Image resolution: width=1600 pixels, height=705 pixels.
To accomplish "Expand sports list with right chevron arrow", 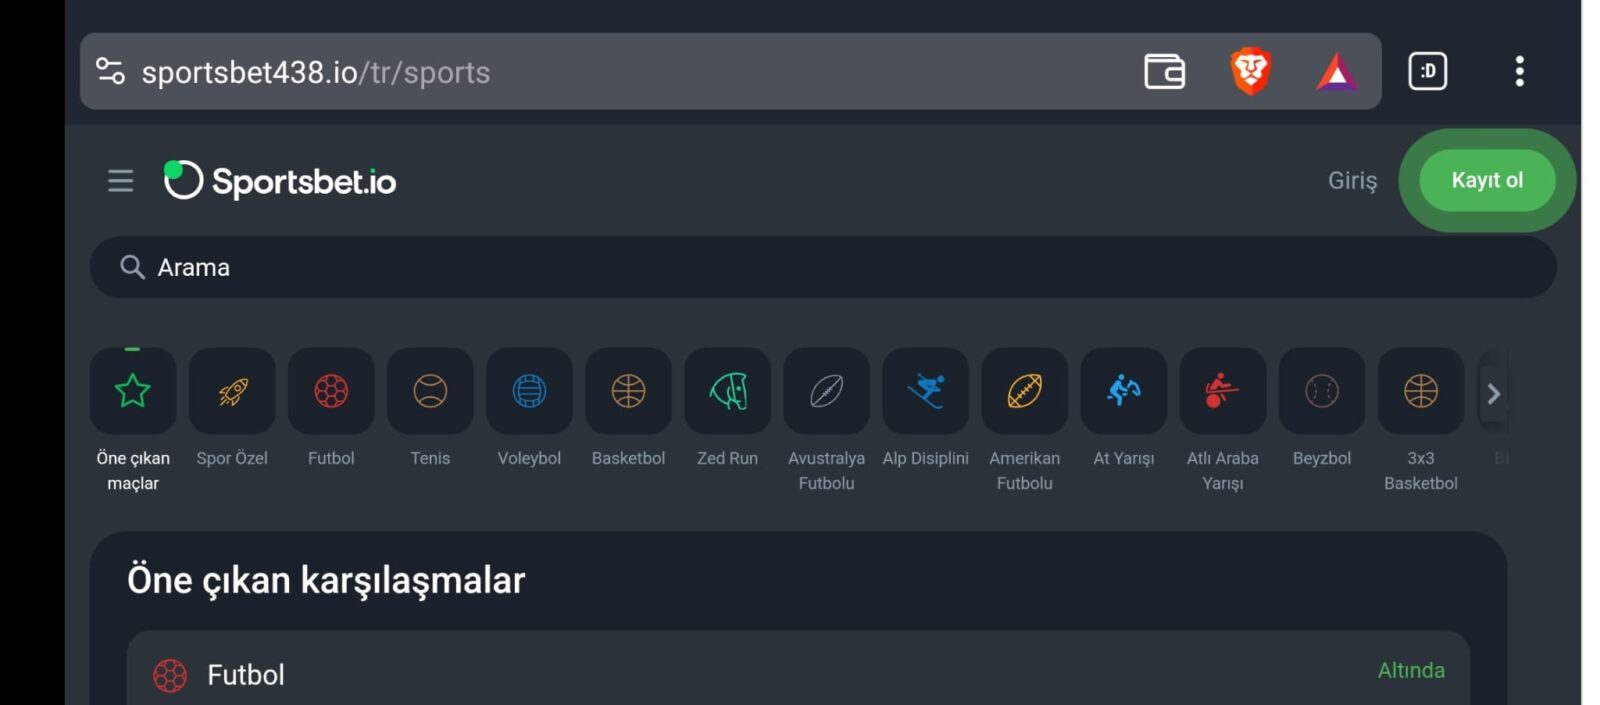I will [1493, 394].
